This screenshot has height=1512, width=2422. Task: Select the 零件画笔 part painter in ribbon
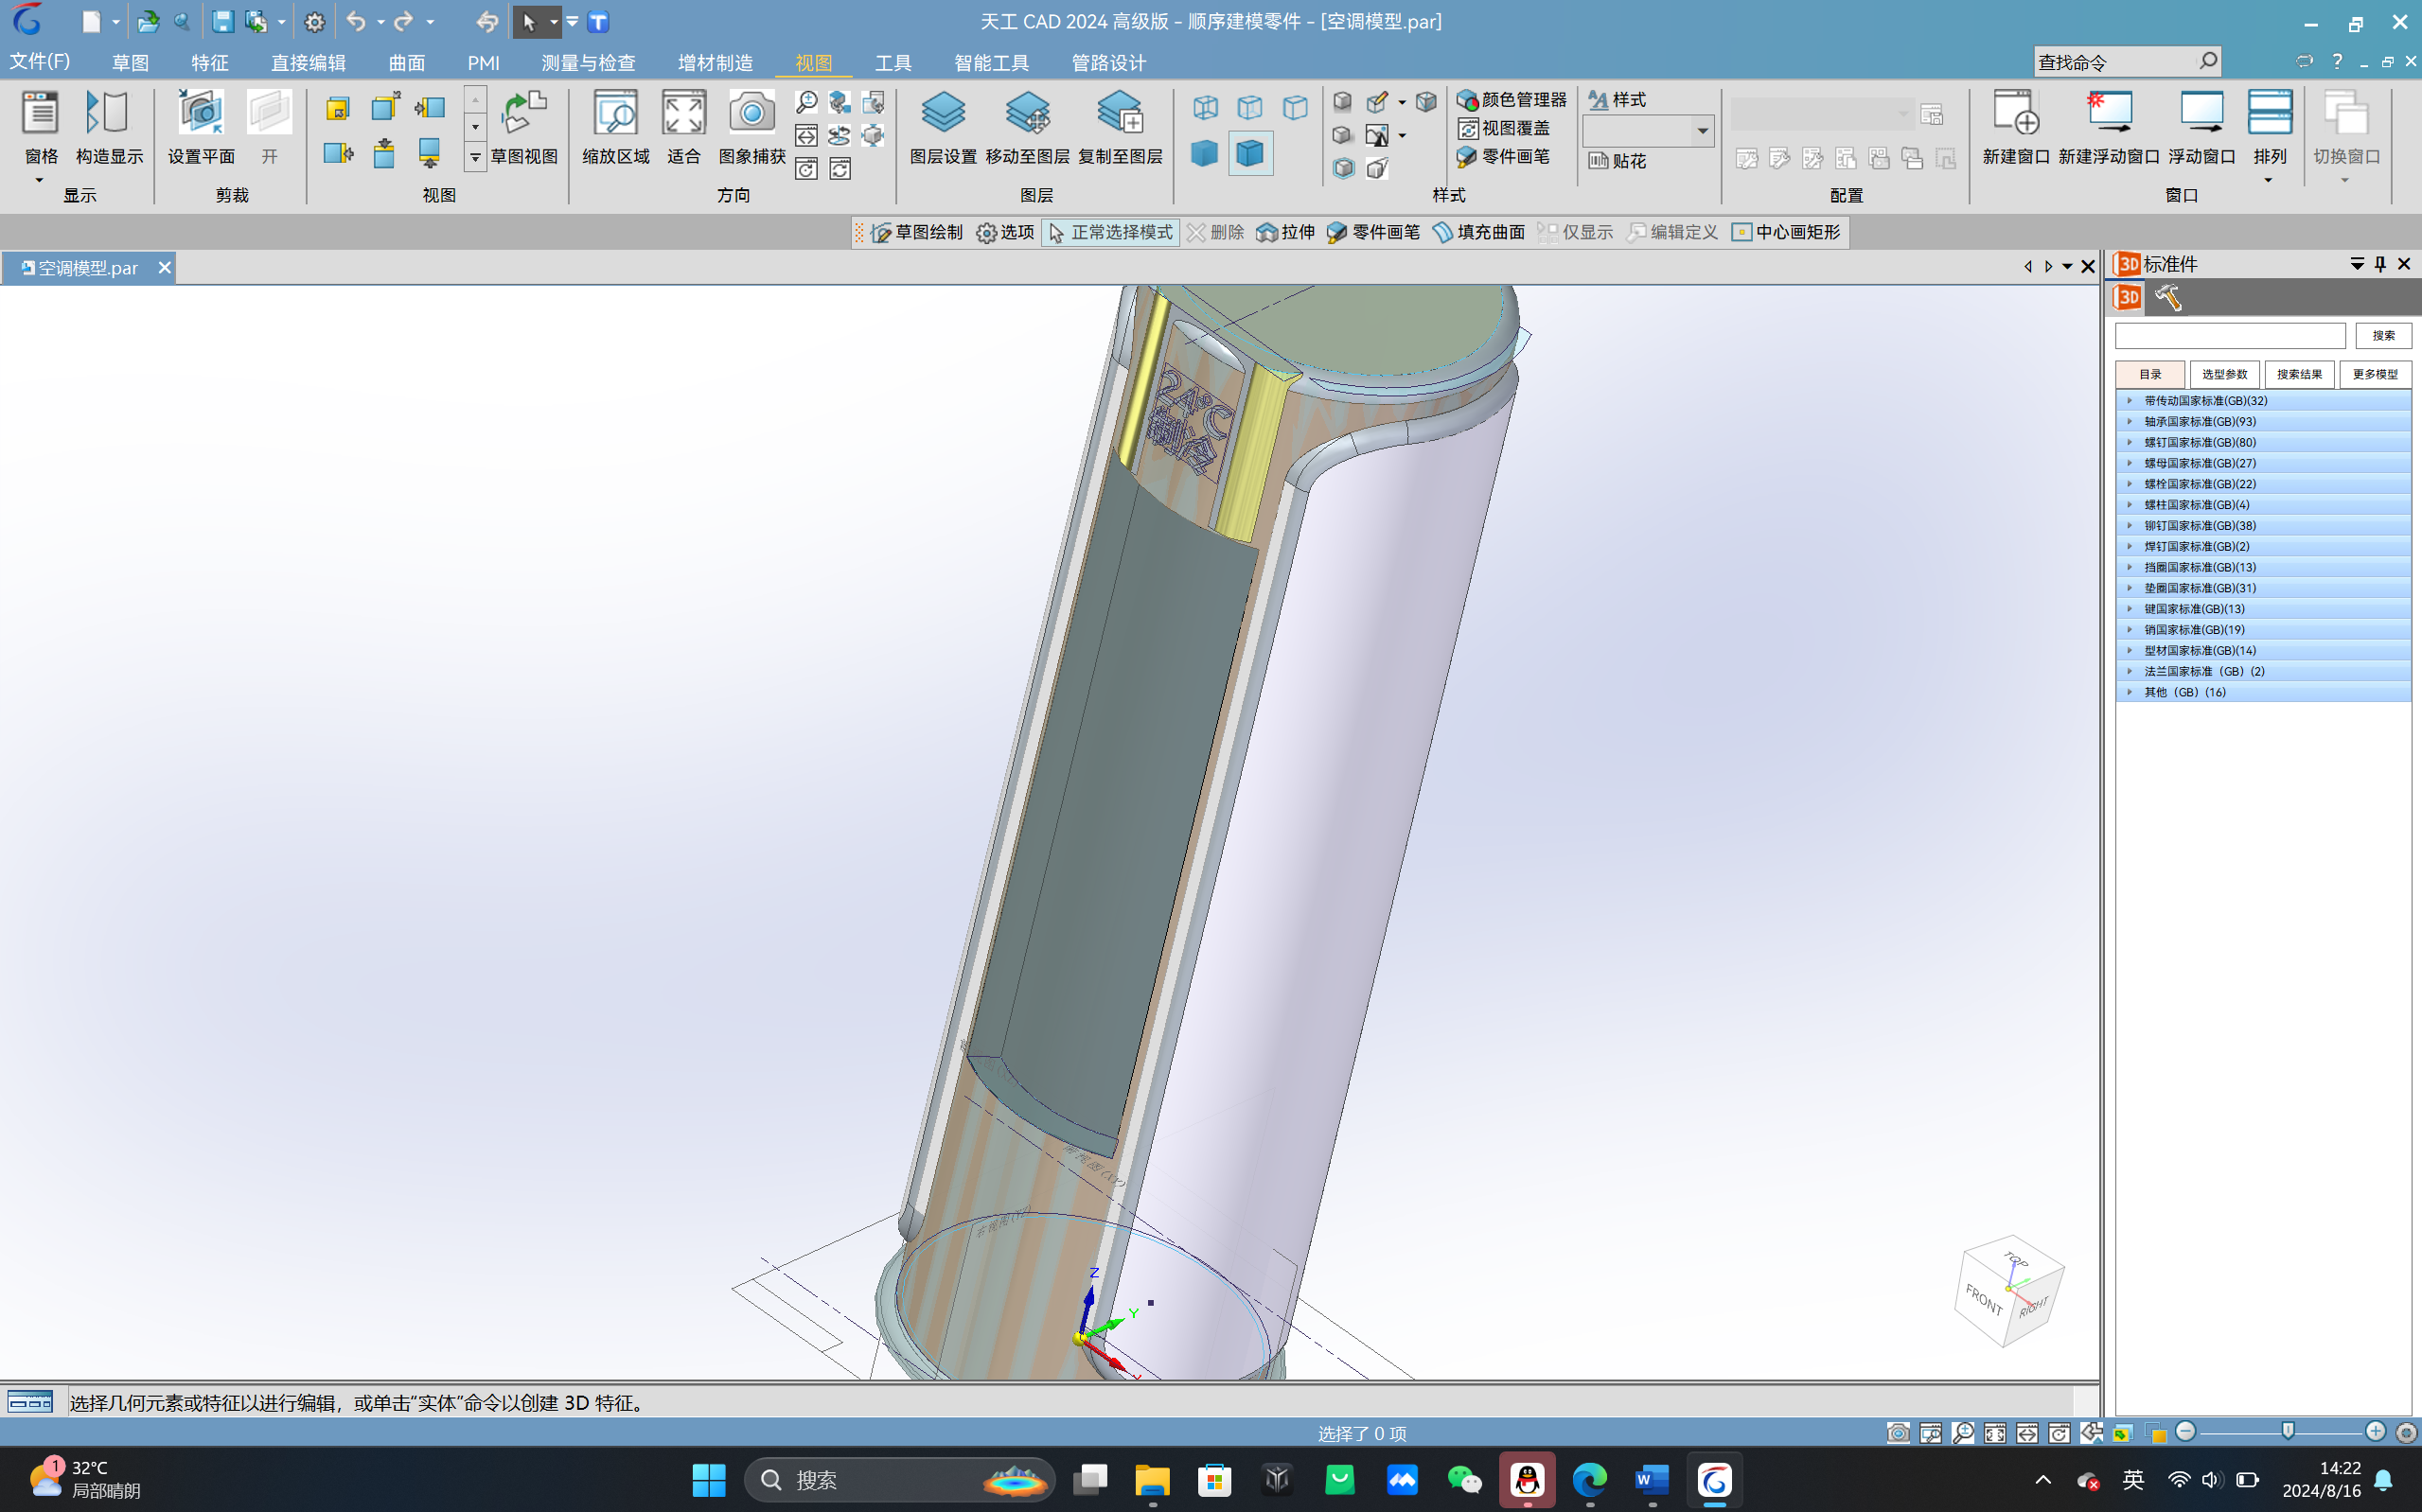point(1504,156)
